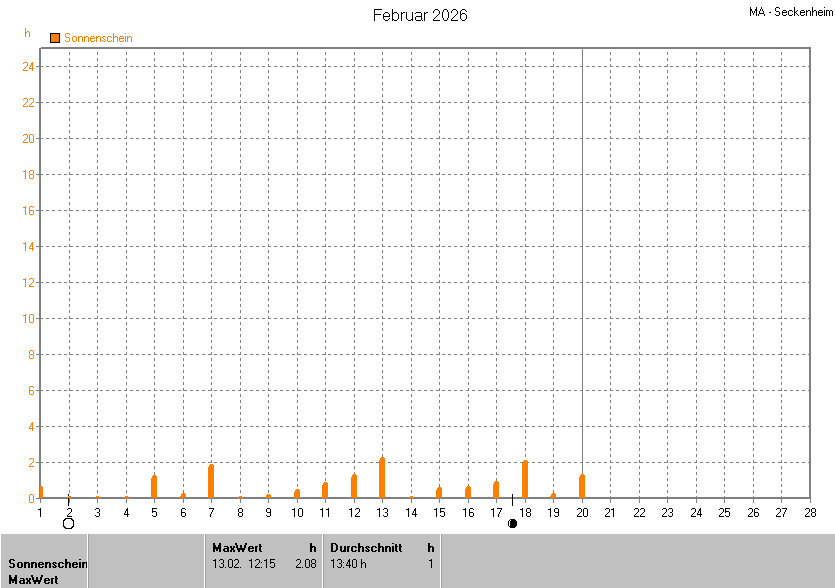Click the 13:40 h average value

click(x=349, y=563)
